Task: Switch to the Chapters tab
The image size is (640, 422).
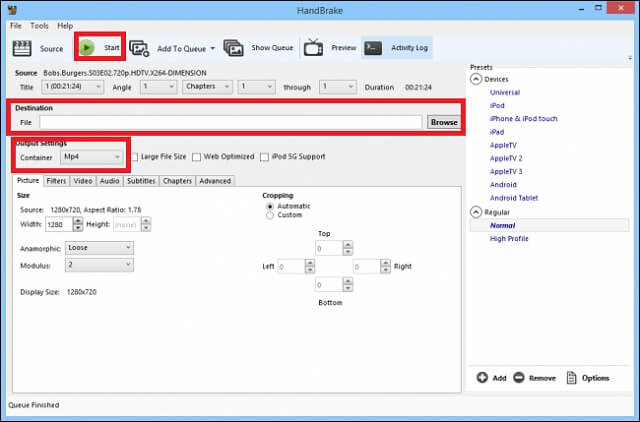Action: pos(177,181)
